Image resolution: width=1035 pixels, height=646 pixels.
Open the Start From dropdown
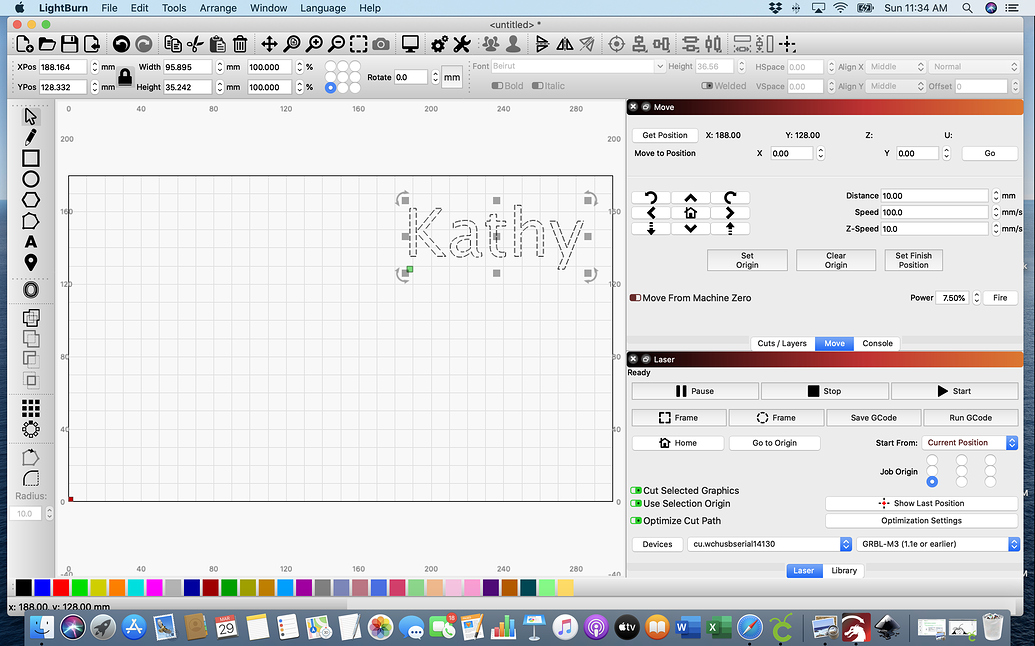[x=969, y=443]
